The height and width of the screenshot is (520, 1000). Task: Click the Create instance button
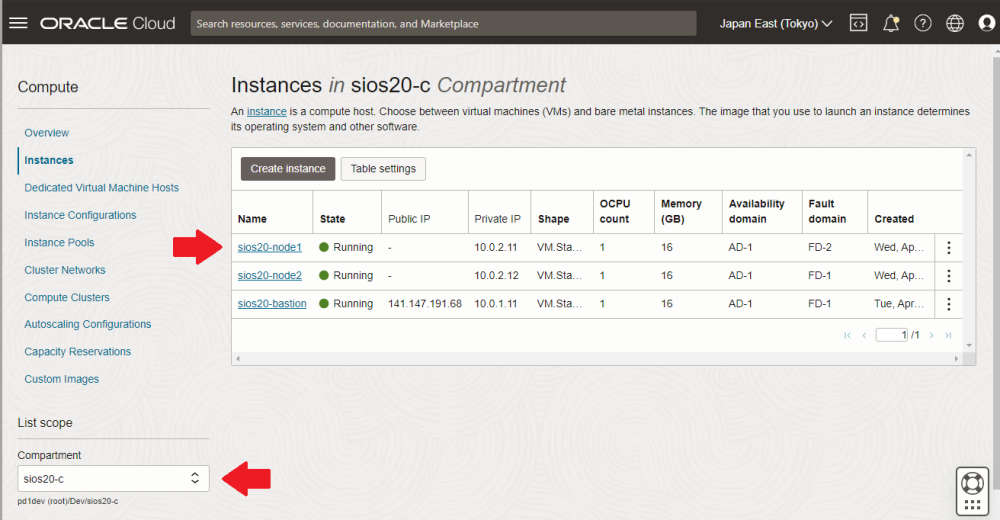pos(288,169)
